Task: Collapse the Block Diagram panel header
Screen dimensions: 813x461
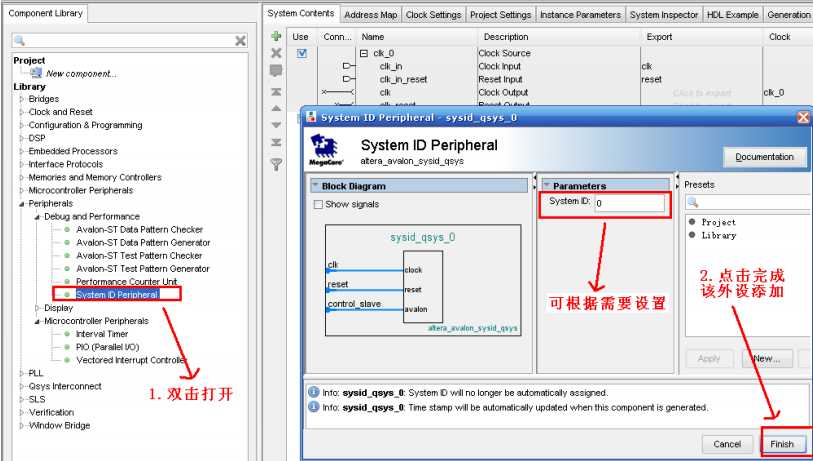Action: [x=315, y=186]
